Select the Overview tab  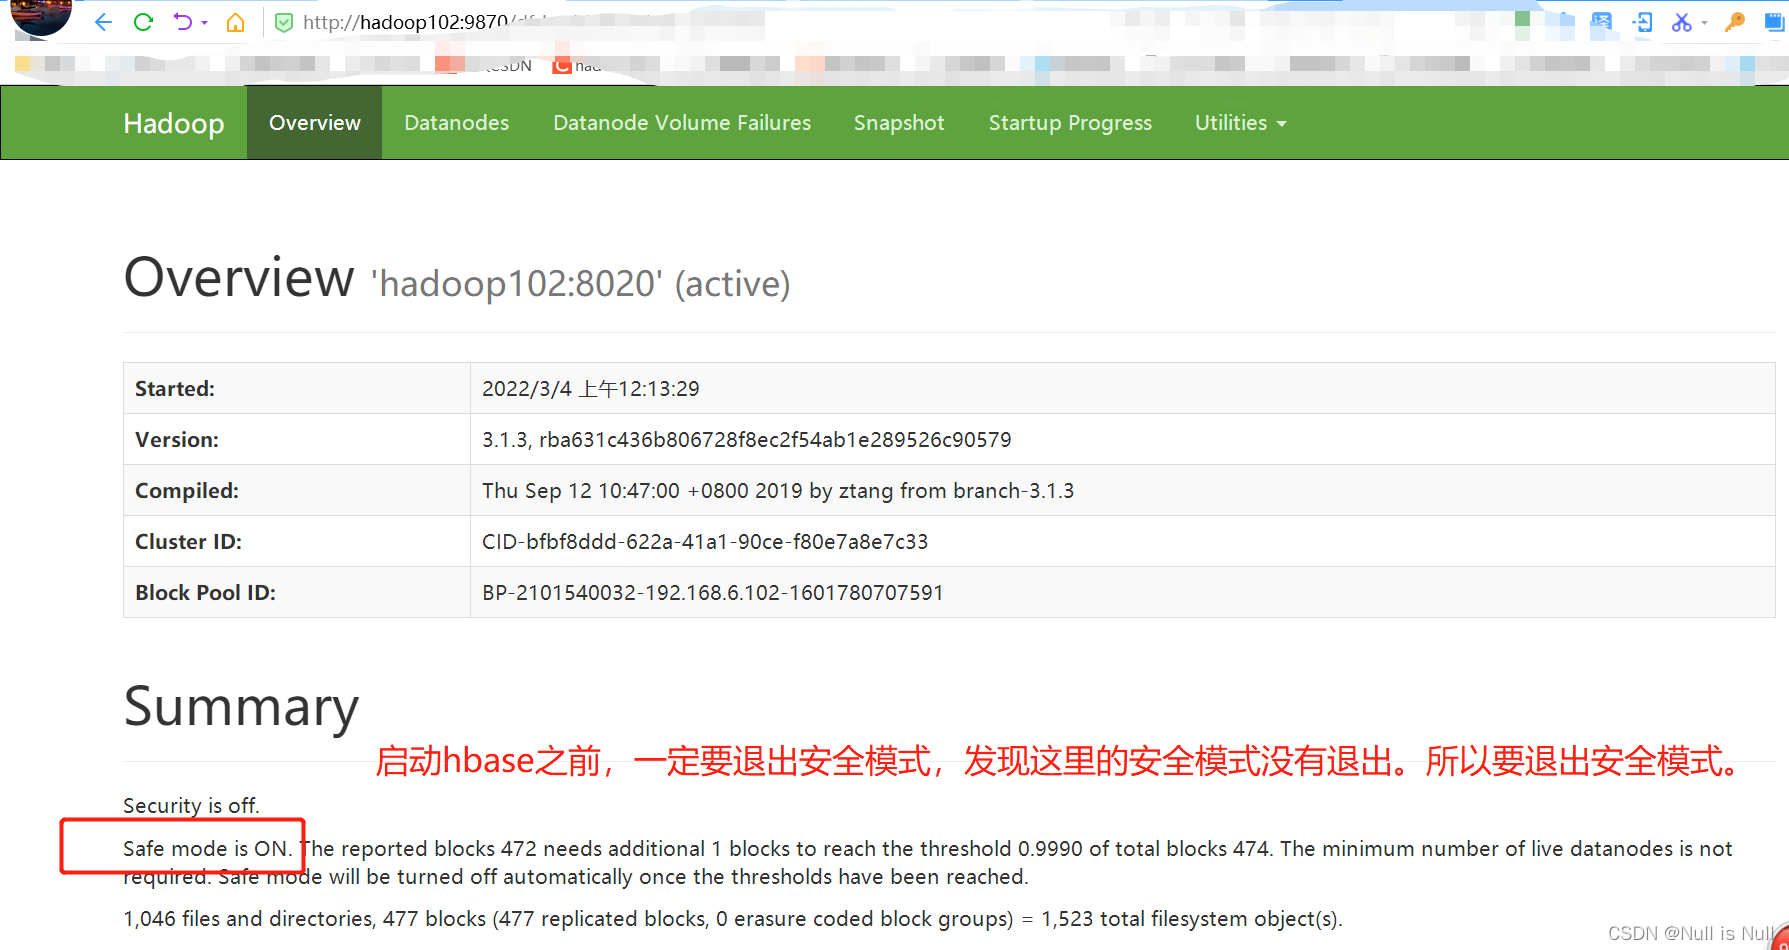pyautogui.click(x=315, y=123)
